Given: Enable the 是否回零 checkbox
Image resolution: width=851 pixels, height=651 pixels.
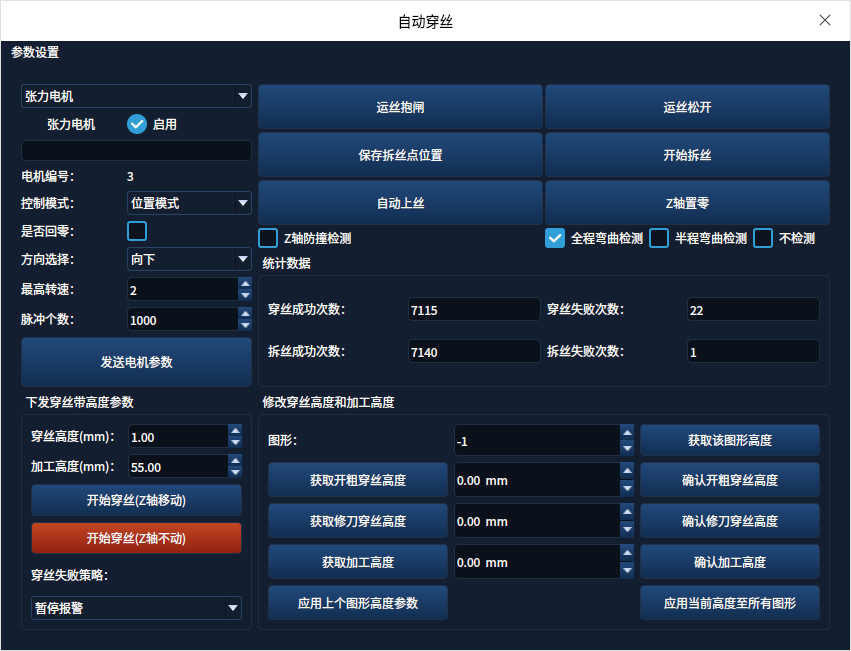Looking at the screenshot, I should [x=137, y=231].
